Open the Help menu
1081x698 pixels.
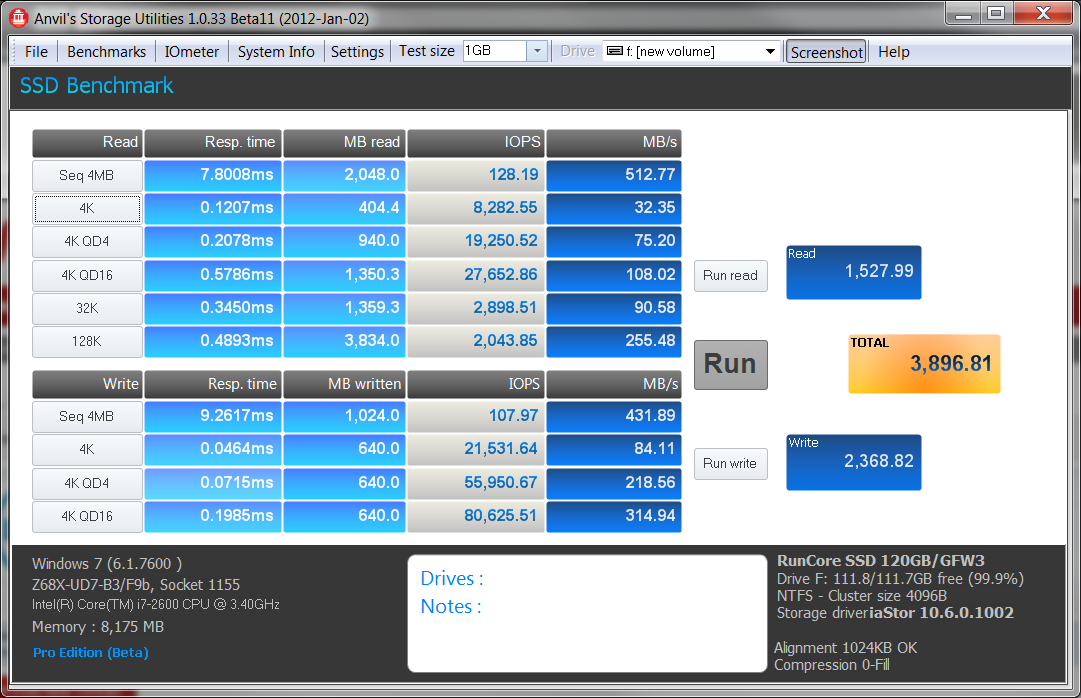[893, 52]
